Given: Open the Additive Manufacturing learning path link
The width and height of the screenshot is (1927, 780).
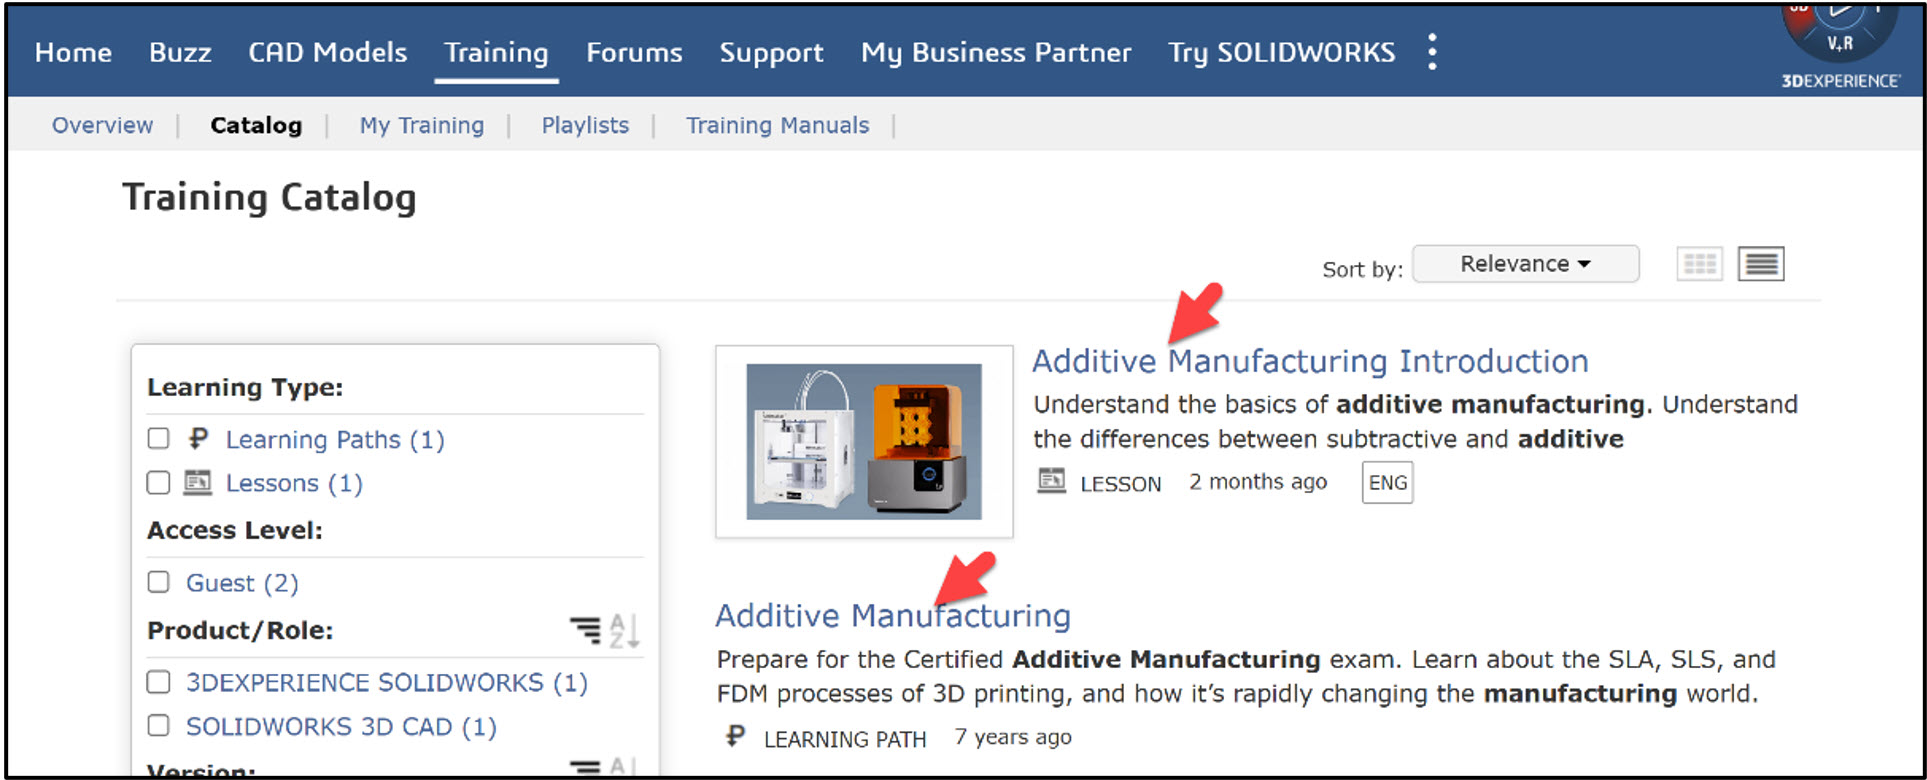Looking at the screenshot, I should (x=893, y=615).
